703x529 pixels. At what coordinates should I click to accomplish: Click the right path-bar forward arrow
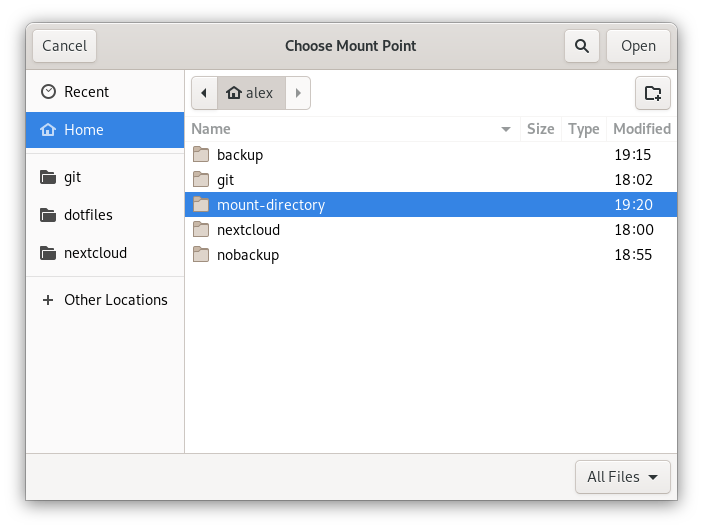[x=298, y=93]
